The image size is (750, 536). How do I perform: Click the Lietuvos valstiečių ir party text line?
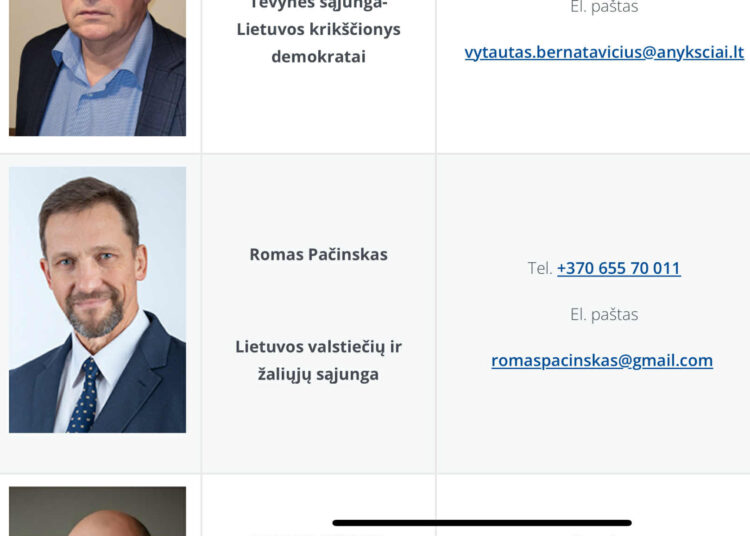(319, 347)
